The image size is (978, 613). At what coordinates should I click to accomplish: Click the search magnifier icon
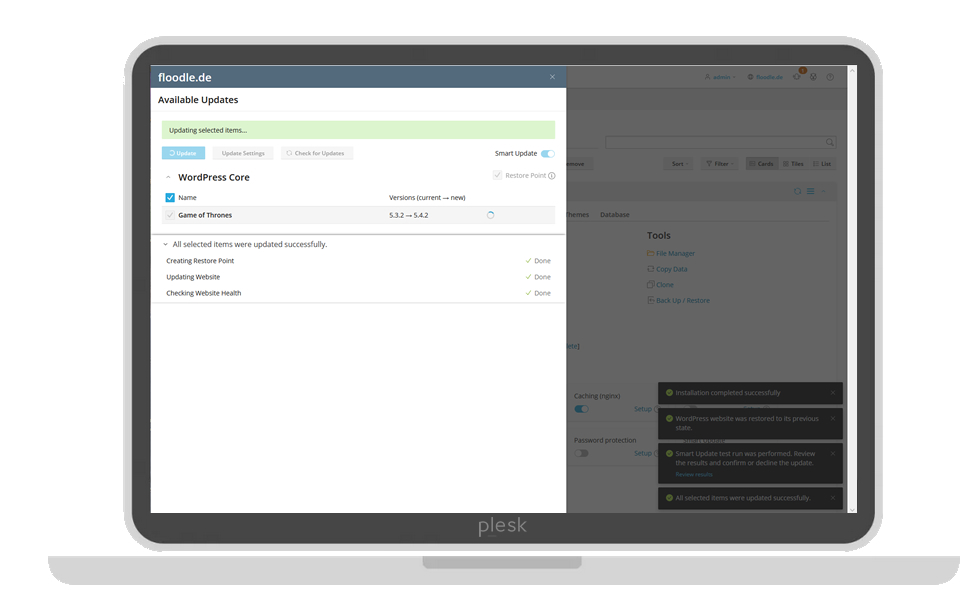[830, 142]
